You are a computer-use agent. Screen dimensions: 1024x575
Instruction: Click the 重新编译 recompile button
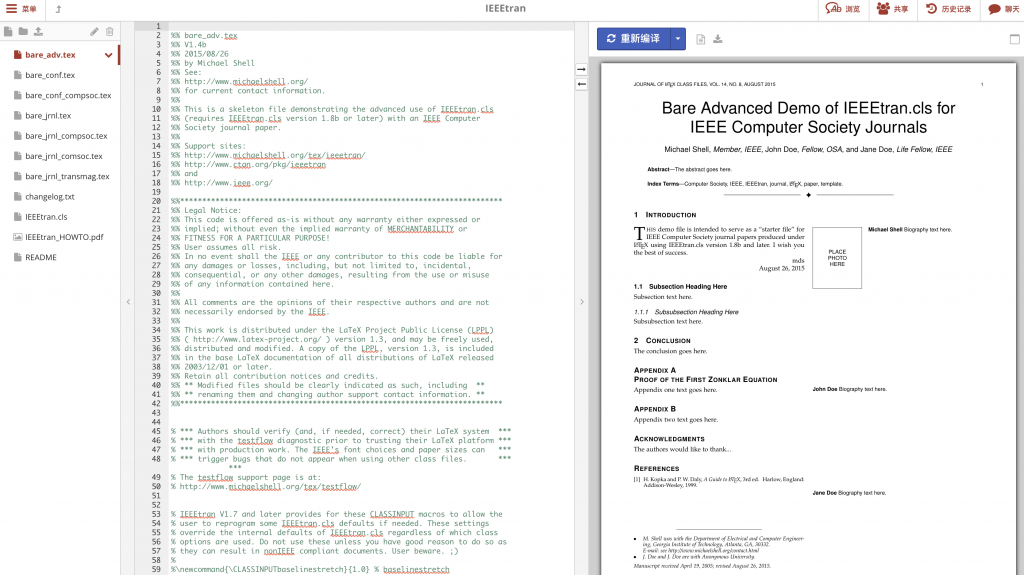pyautogui.click(x=632, y=38)
